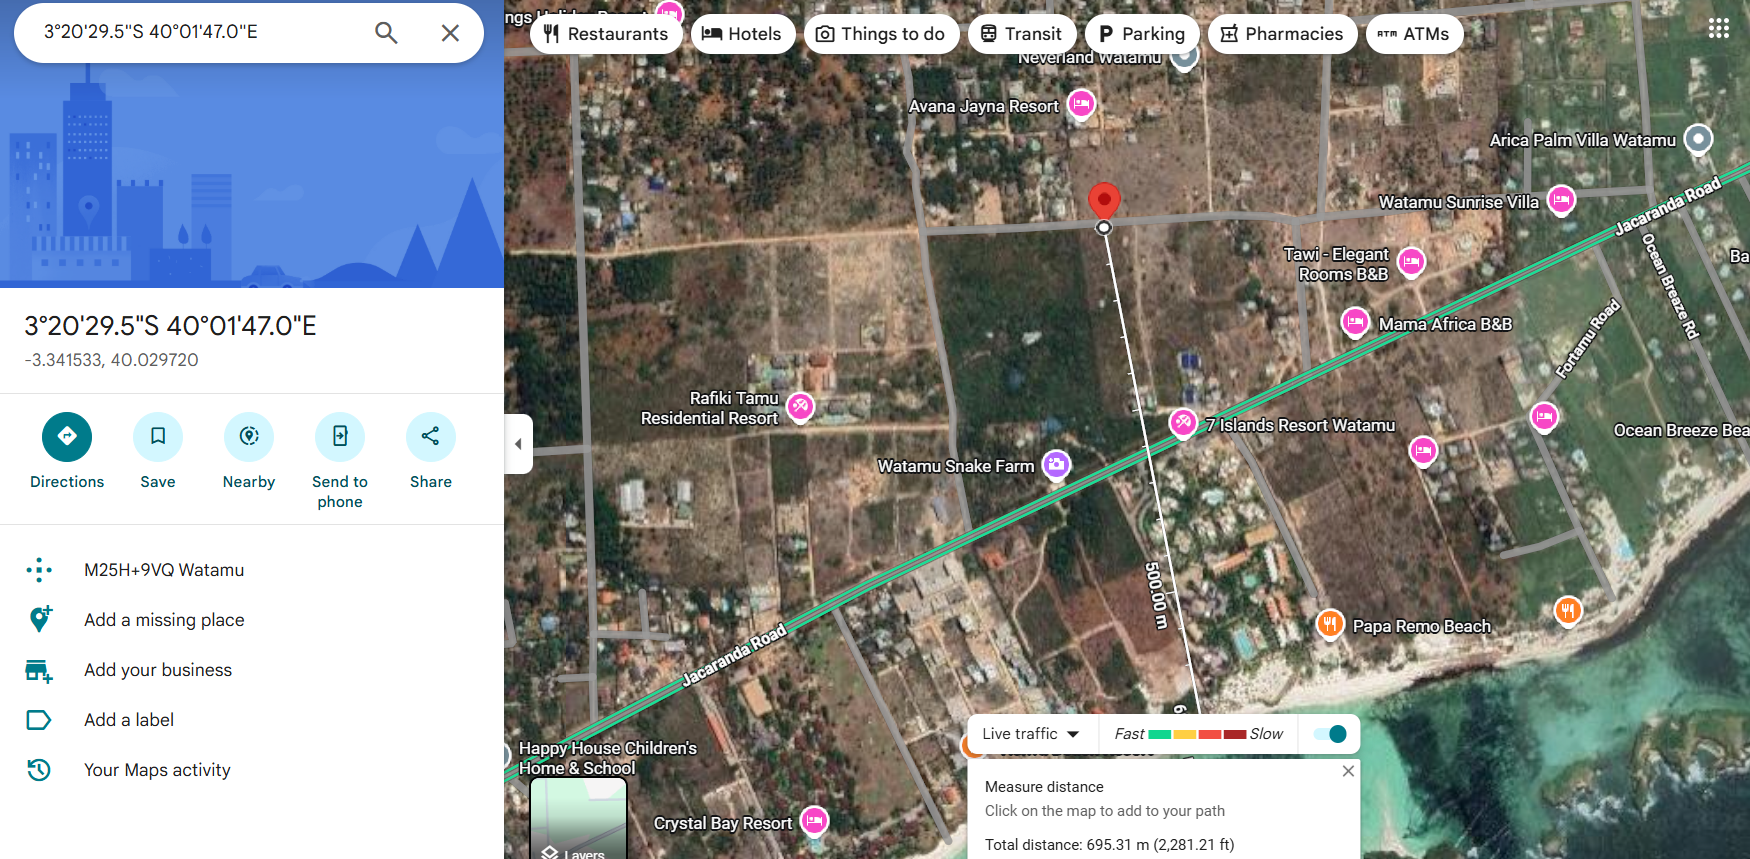1750x859 pixels.
Task: Filter map by Things to do
Action: click(x=881, y=34)
